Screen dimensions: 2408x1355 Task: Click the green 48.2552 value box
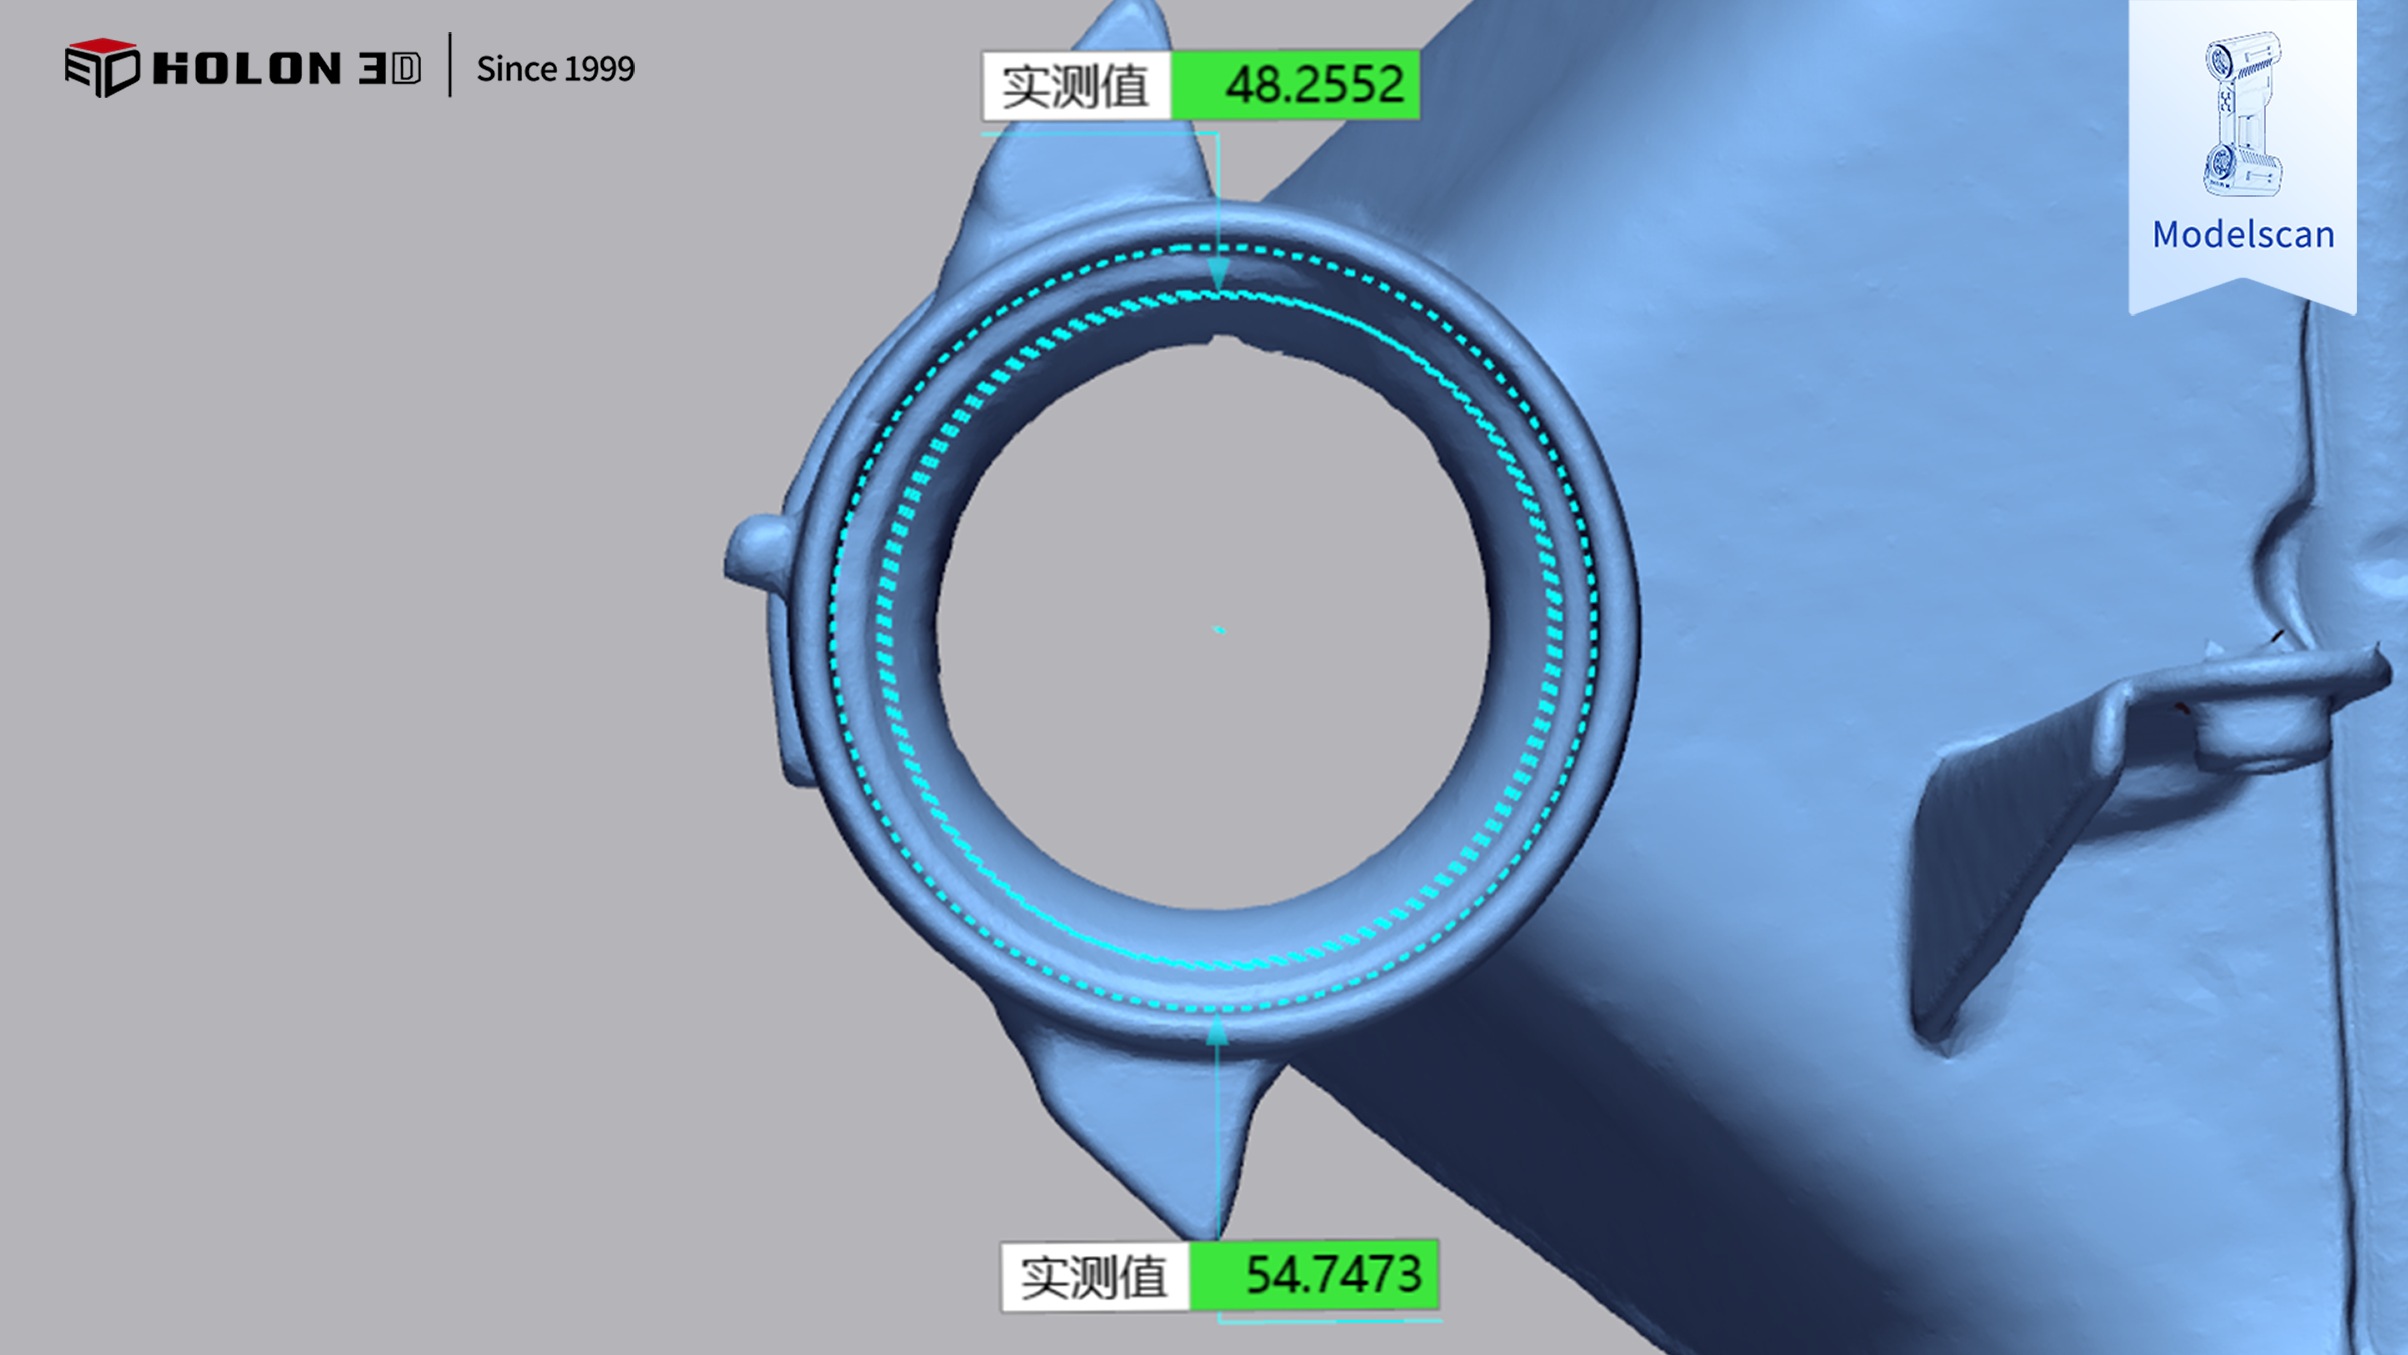tap(1295, 85)
